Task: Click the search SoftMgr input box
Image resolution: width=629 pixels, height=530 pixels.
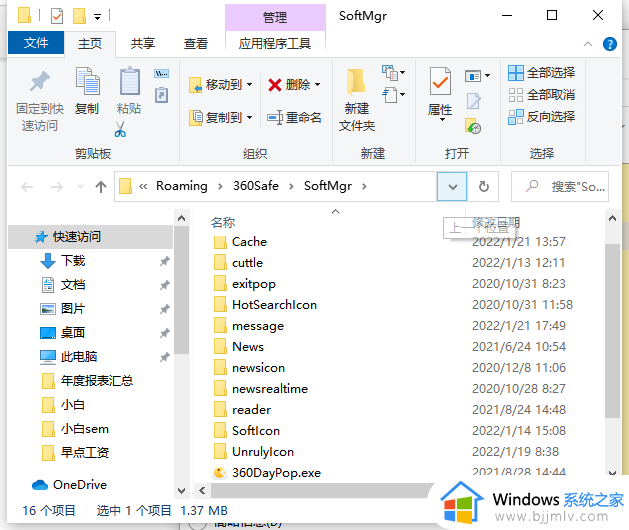Action: pyautogui.click(x=560, y=187)
